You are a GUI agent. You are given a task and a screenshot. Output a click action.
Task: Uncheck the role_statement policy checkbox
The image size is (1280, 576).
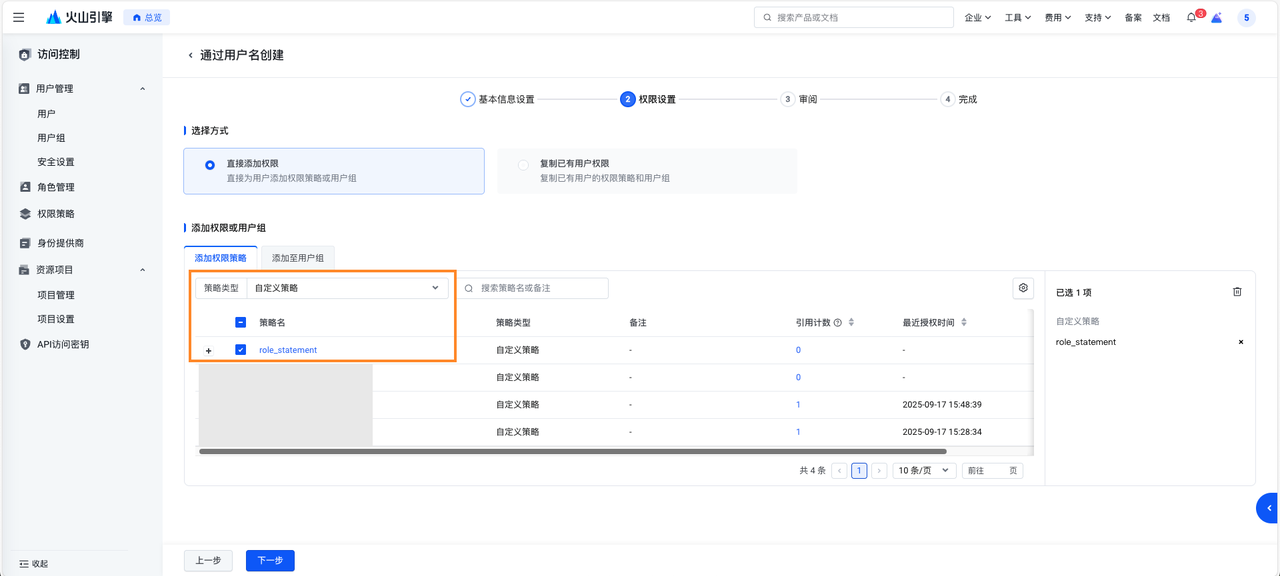tap(240, 350)
